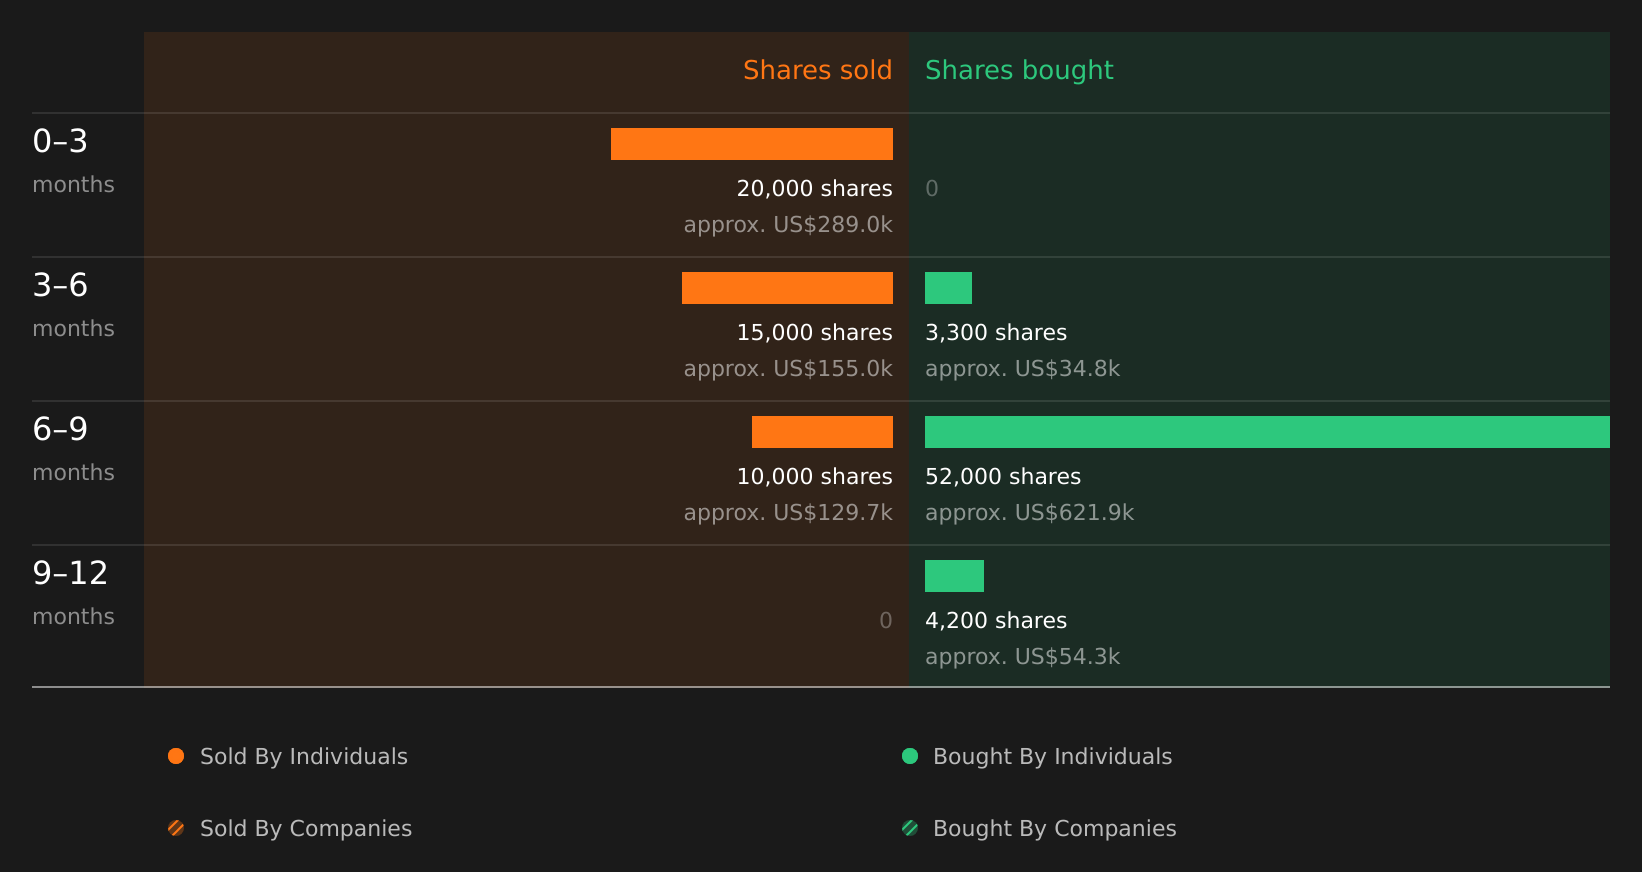Click the green 9–12 months bought bar
The image size is (1642, 872).
[x=954, y=576]
